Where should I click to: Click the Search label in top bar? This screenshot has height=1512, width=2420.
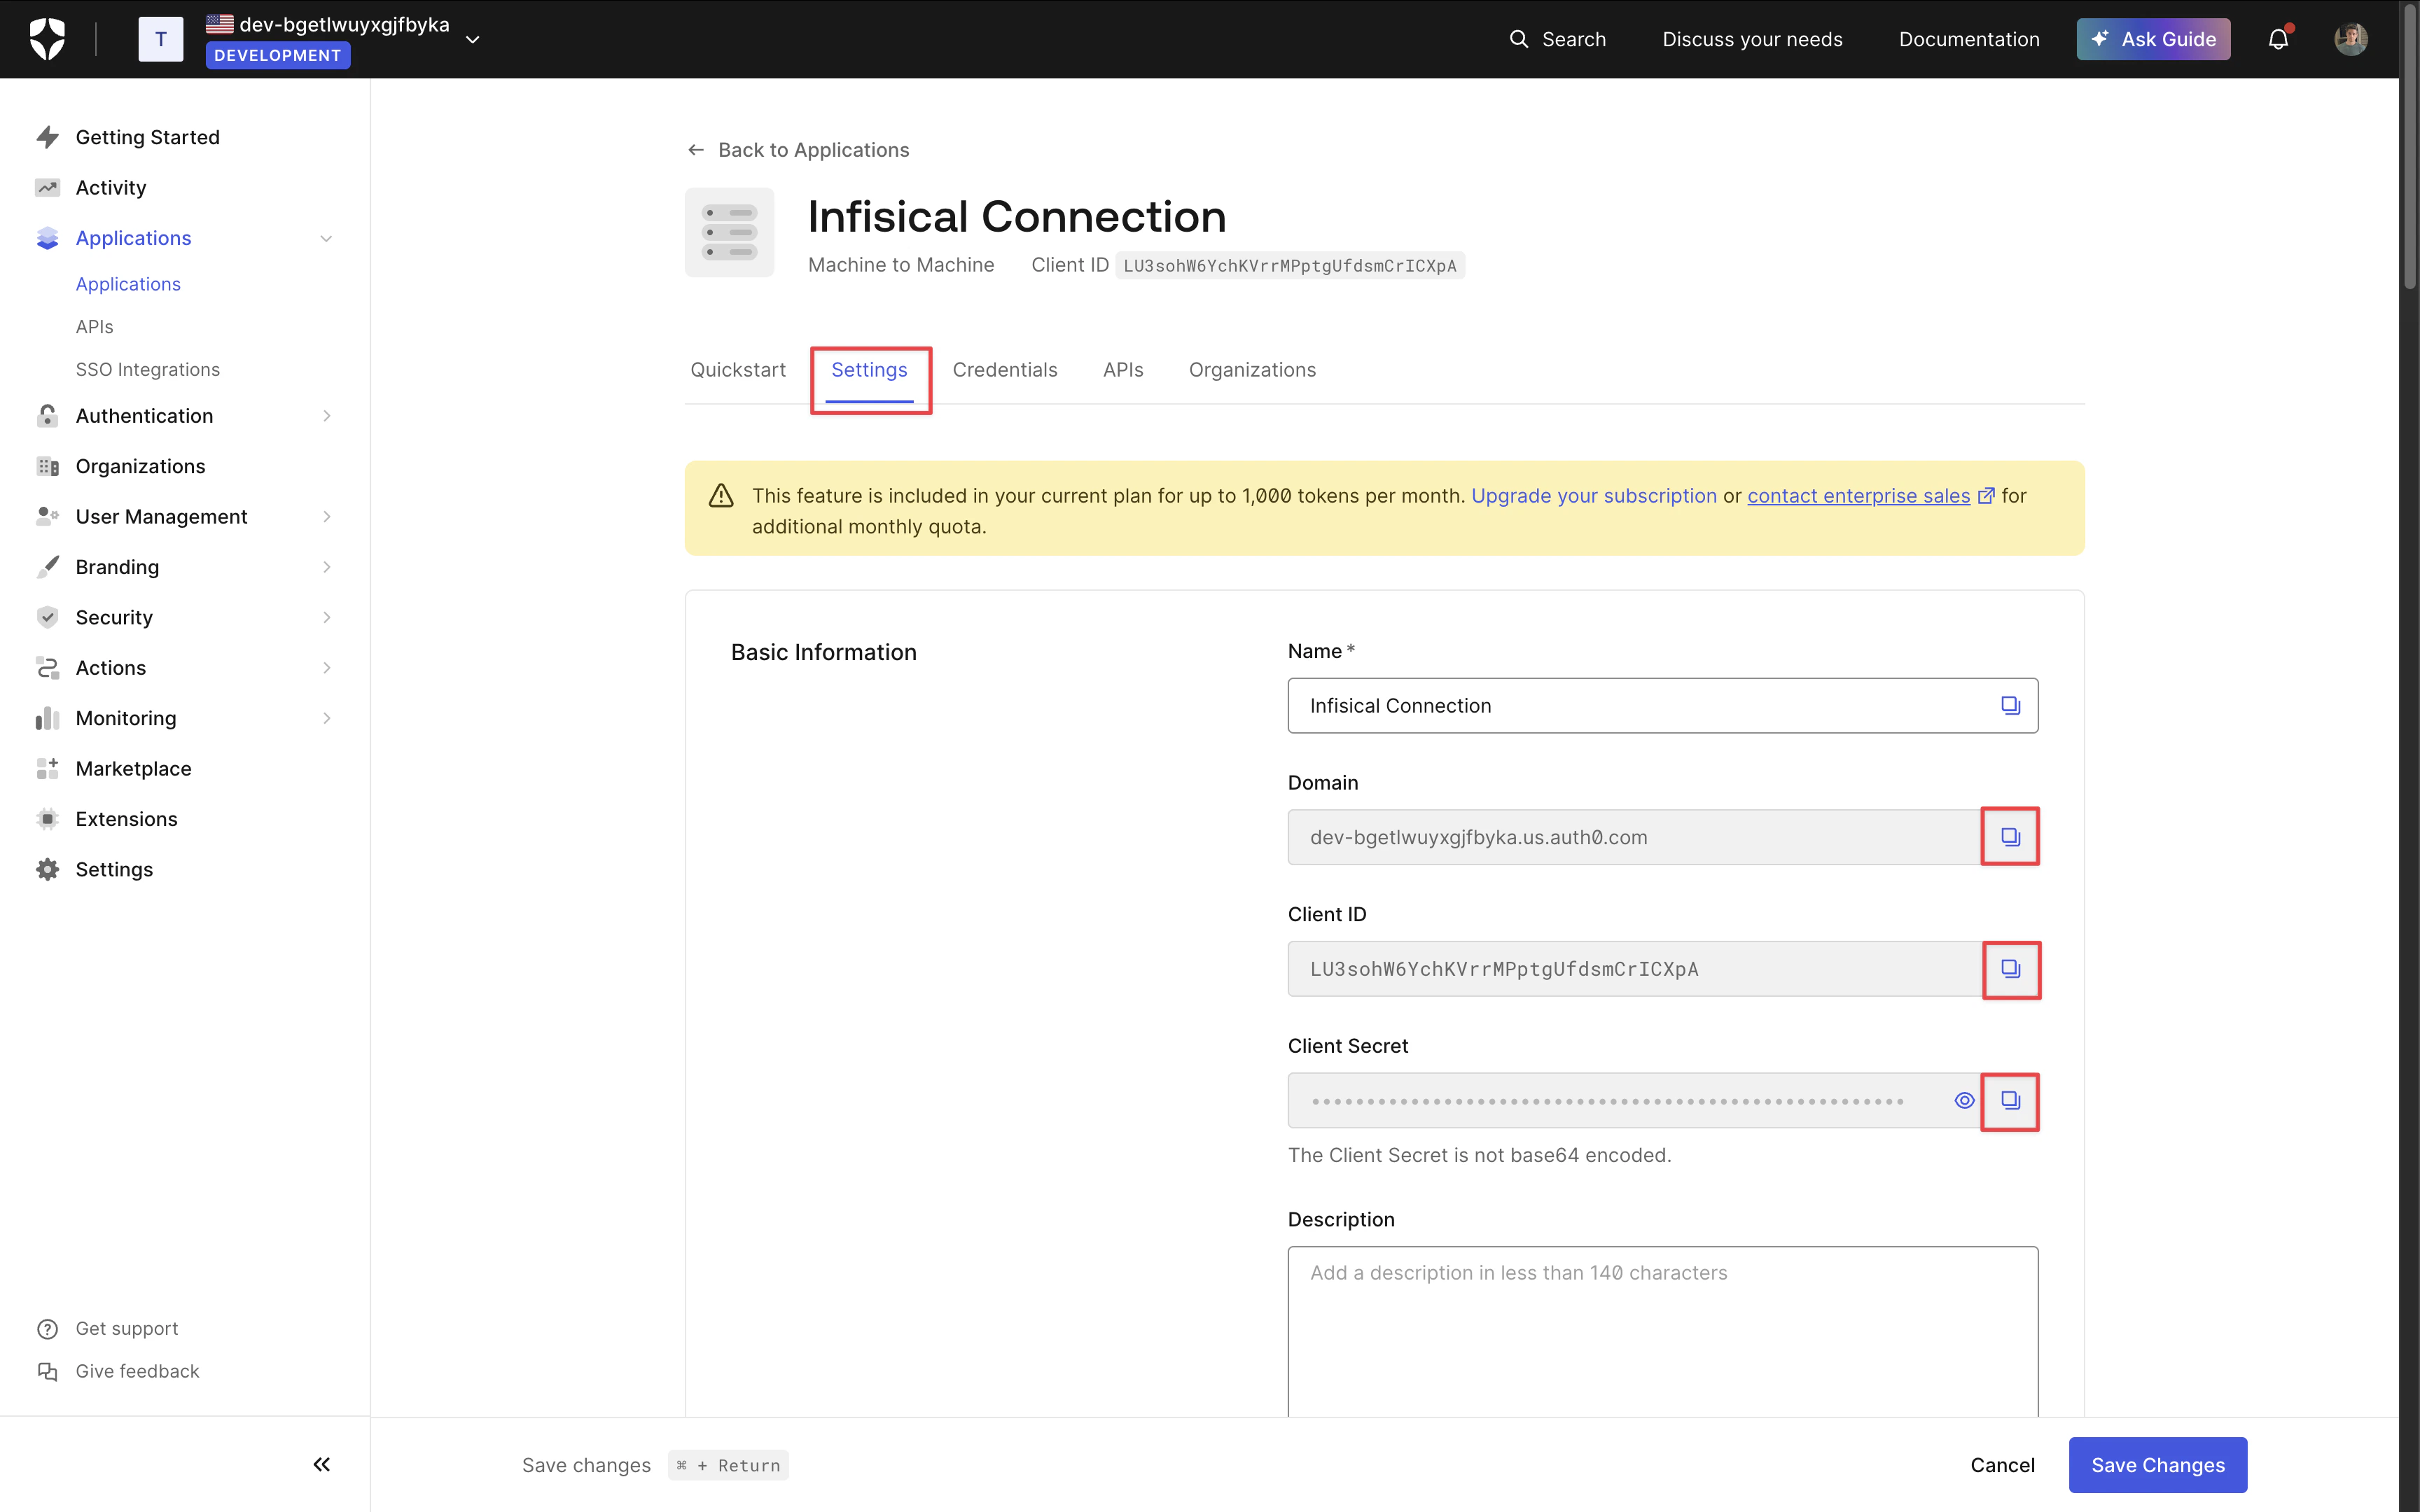(x=1573, y=39)
